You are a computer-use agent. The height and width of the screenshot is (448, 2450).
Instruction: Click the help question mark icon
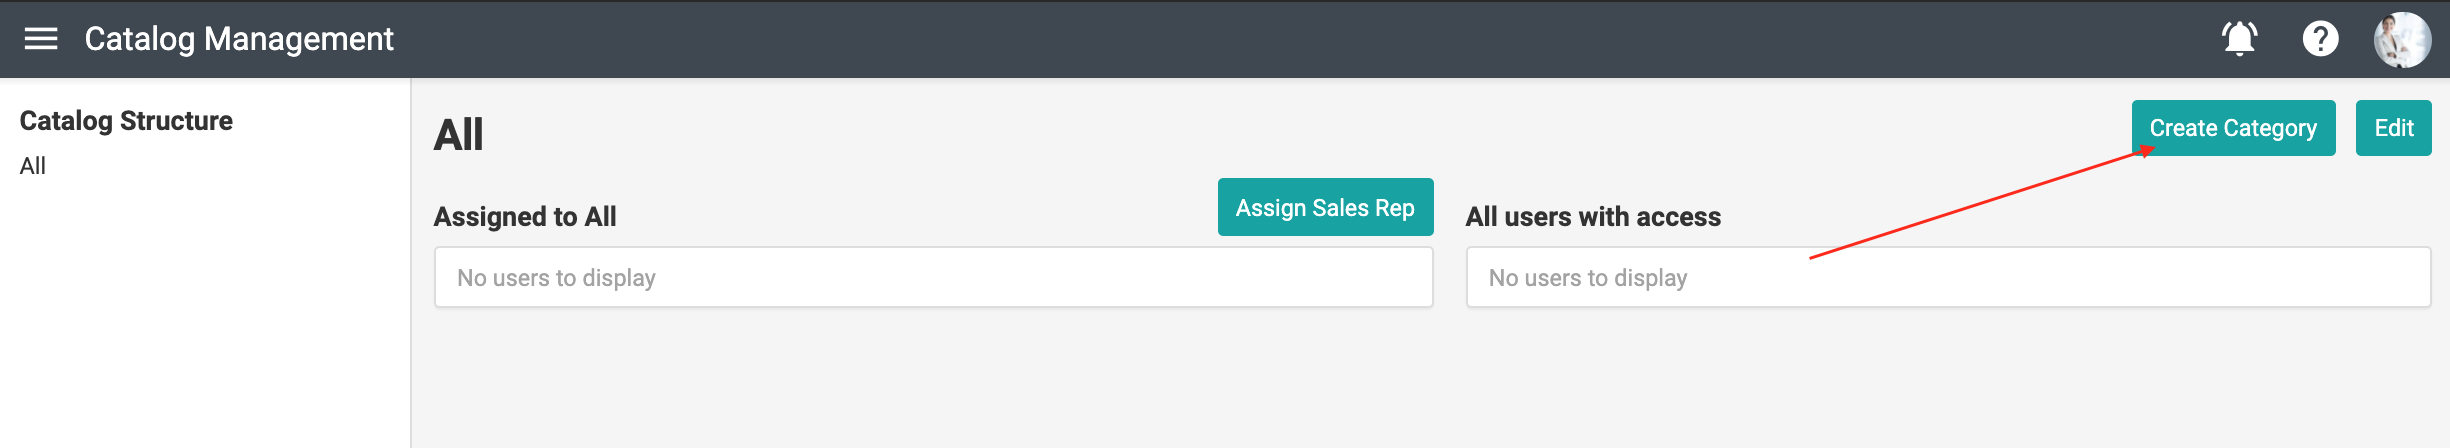pos(2320,39)
